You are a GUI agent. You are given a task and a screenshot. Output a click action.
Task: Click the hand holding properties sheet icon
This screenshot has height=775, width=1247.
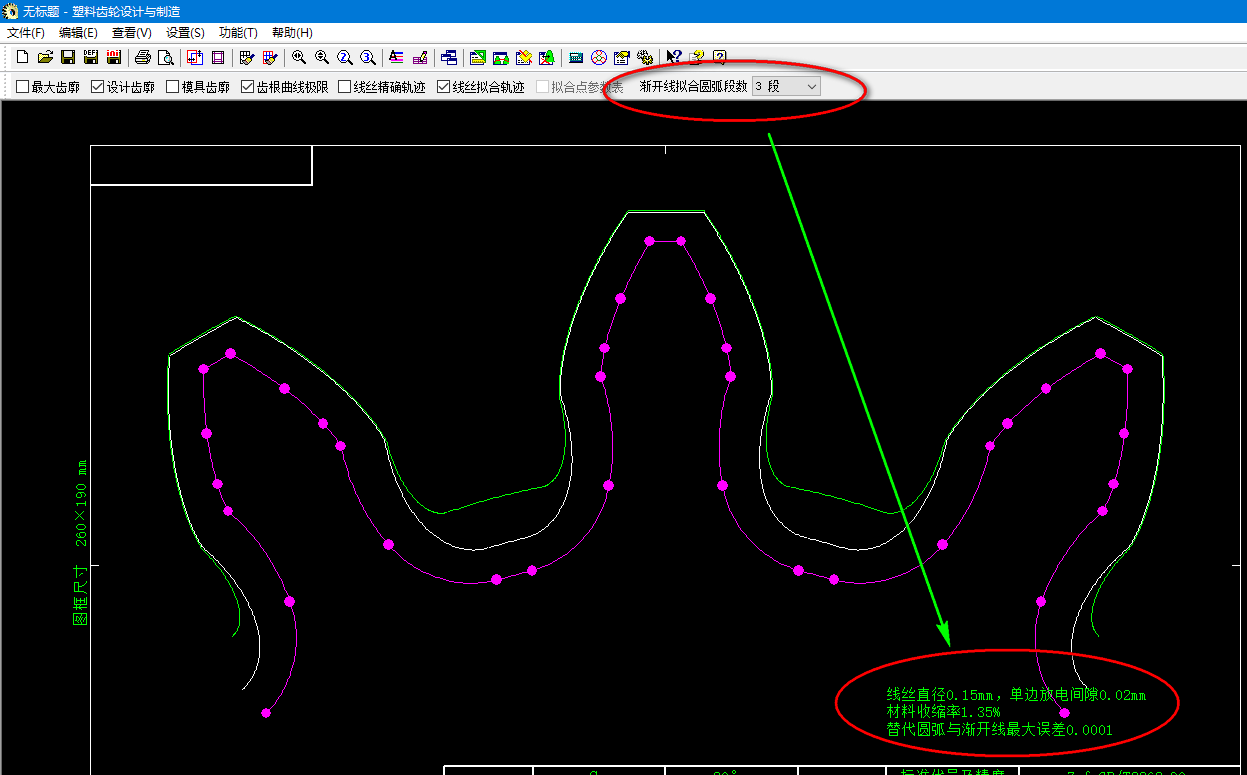[x=622, y=57]
